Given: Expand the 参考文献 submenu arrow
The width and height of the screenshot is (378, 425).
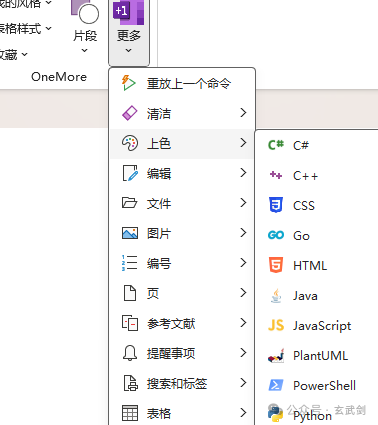Looking at the screenshot, I should coord(243,323).
